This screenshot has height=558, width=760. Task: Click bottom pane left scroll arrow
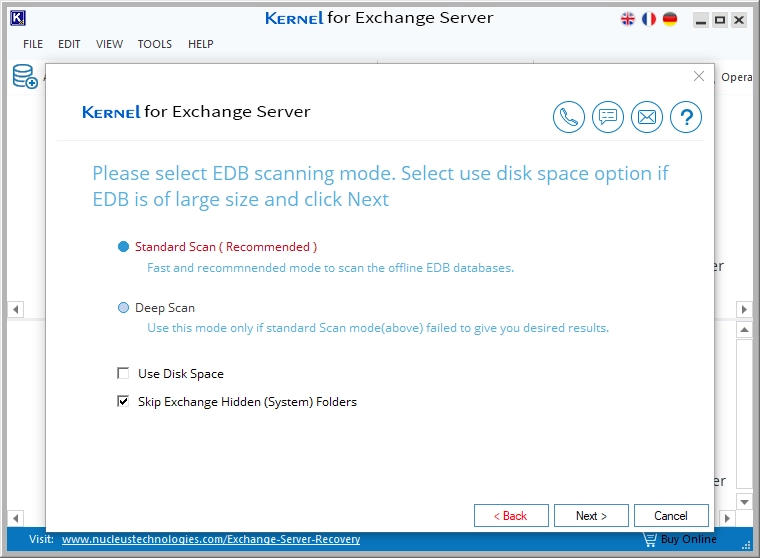[16, 518]
